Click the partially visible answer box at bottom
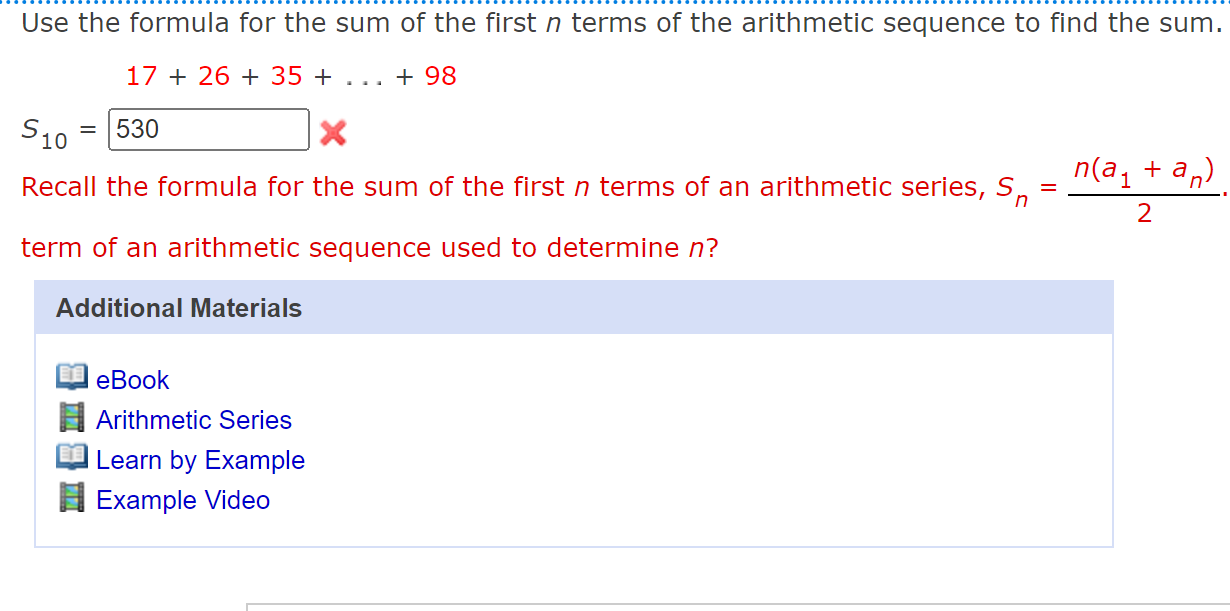This screenshot has height=611, width=1230. [x=600, y=607]
